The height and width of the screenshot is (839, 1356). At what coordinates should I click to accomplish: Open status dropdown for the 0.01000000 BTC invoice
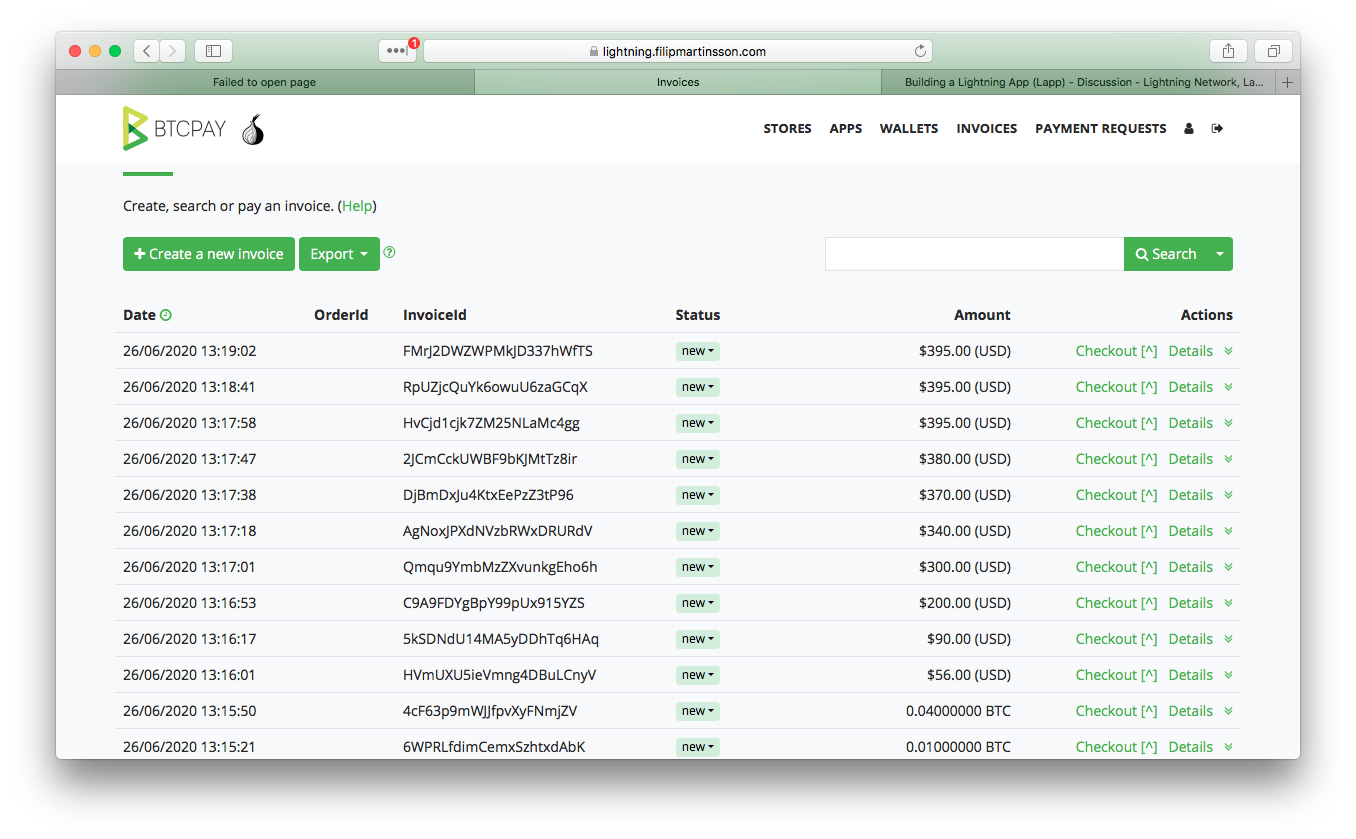pos(698,747)
